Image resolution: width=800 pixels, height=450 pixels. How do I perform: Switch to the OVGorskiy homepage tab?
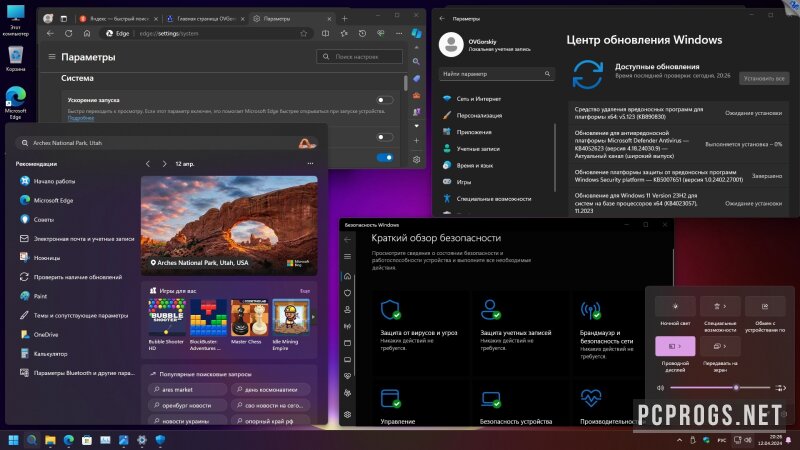(x=206, y=18)
